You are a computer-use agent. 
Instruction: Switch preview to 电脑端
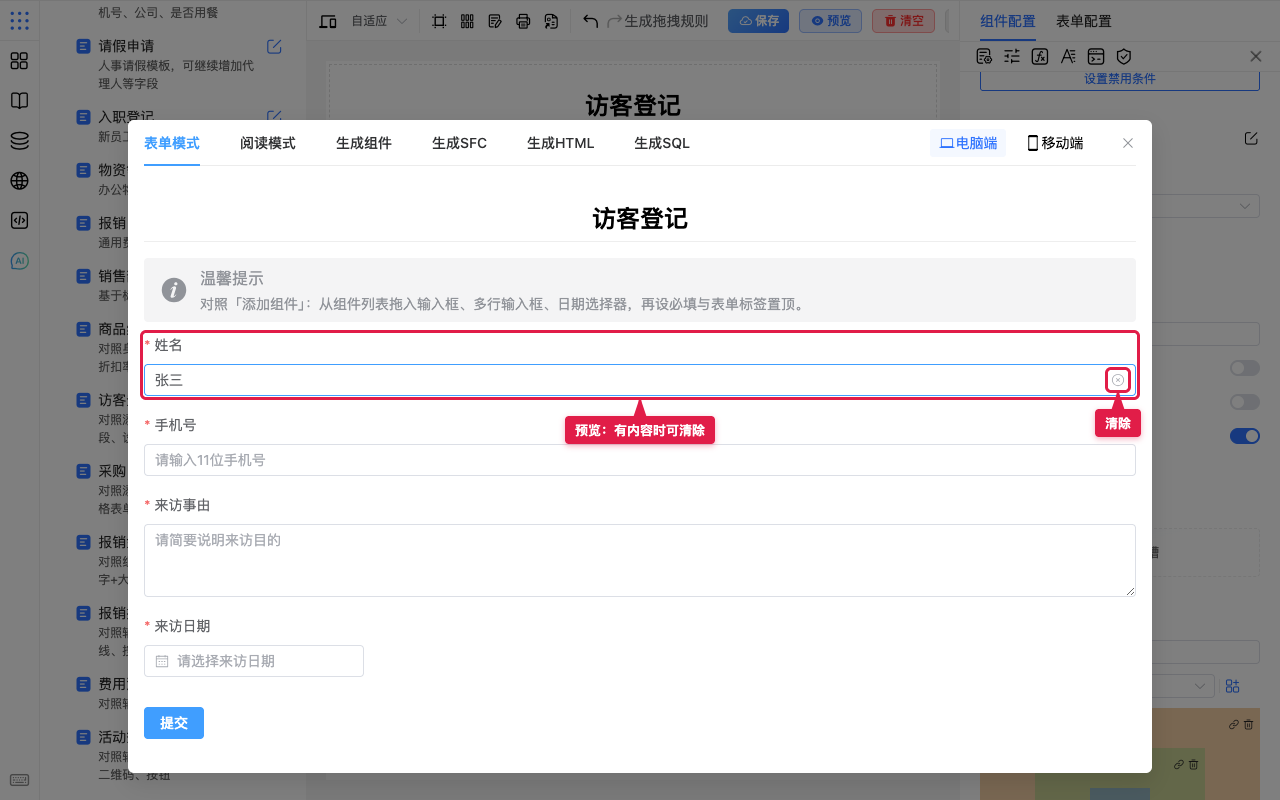click(x=968, y=143)
